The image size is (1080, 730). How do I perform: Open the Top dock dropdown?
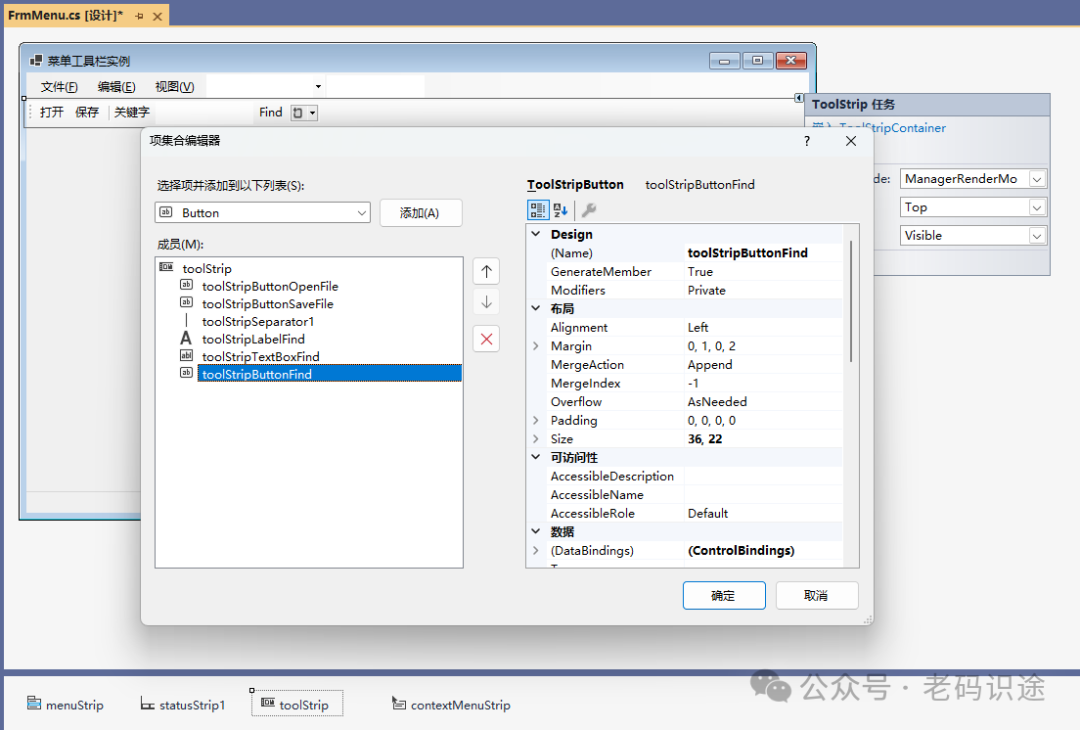[x=1037, y=207]
